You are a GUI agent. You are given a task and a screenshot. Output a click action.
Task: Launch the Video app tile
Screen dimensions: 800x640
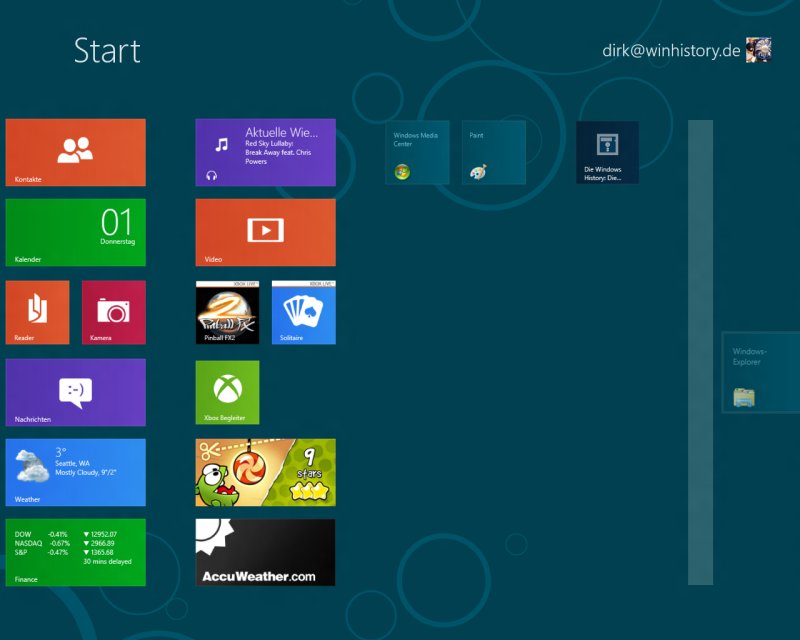(x=265, y=232)
